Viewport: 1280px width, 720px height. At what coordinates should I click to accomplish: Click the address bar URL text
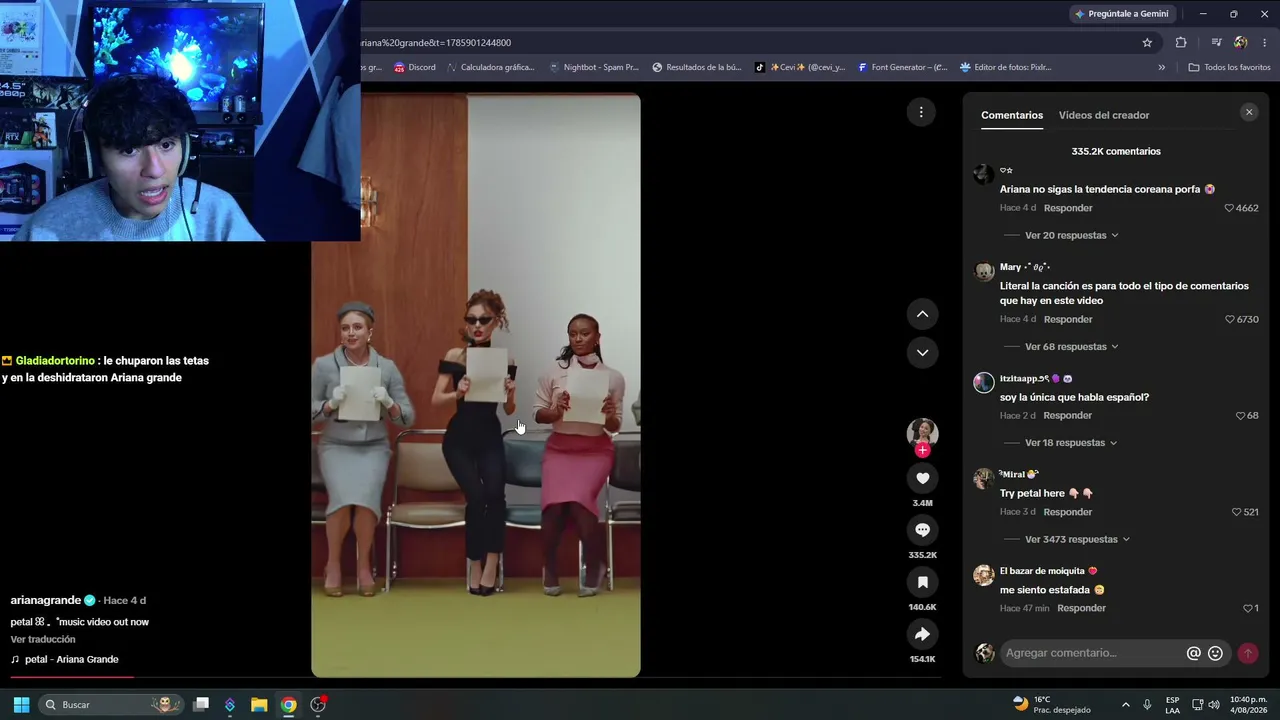[x=436, y=43]
